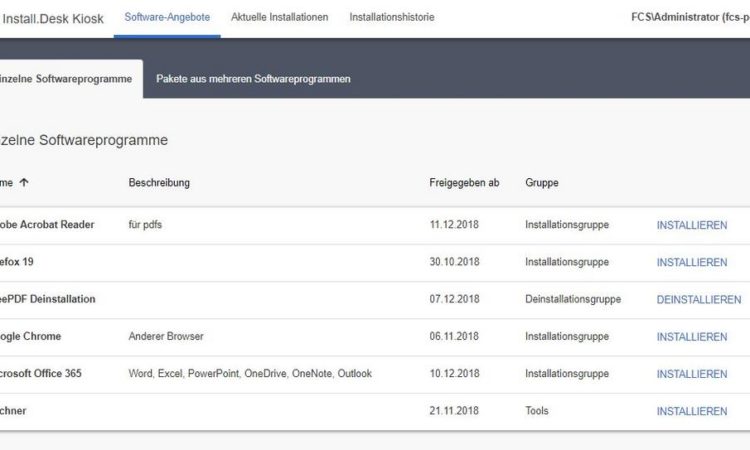Sort by the Freigegeben ab column header

464,183
